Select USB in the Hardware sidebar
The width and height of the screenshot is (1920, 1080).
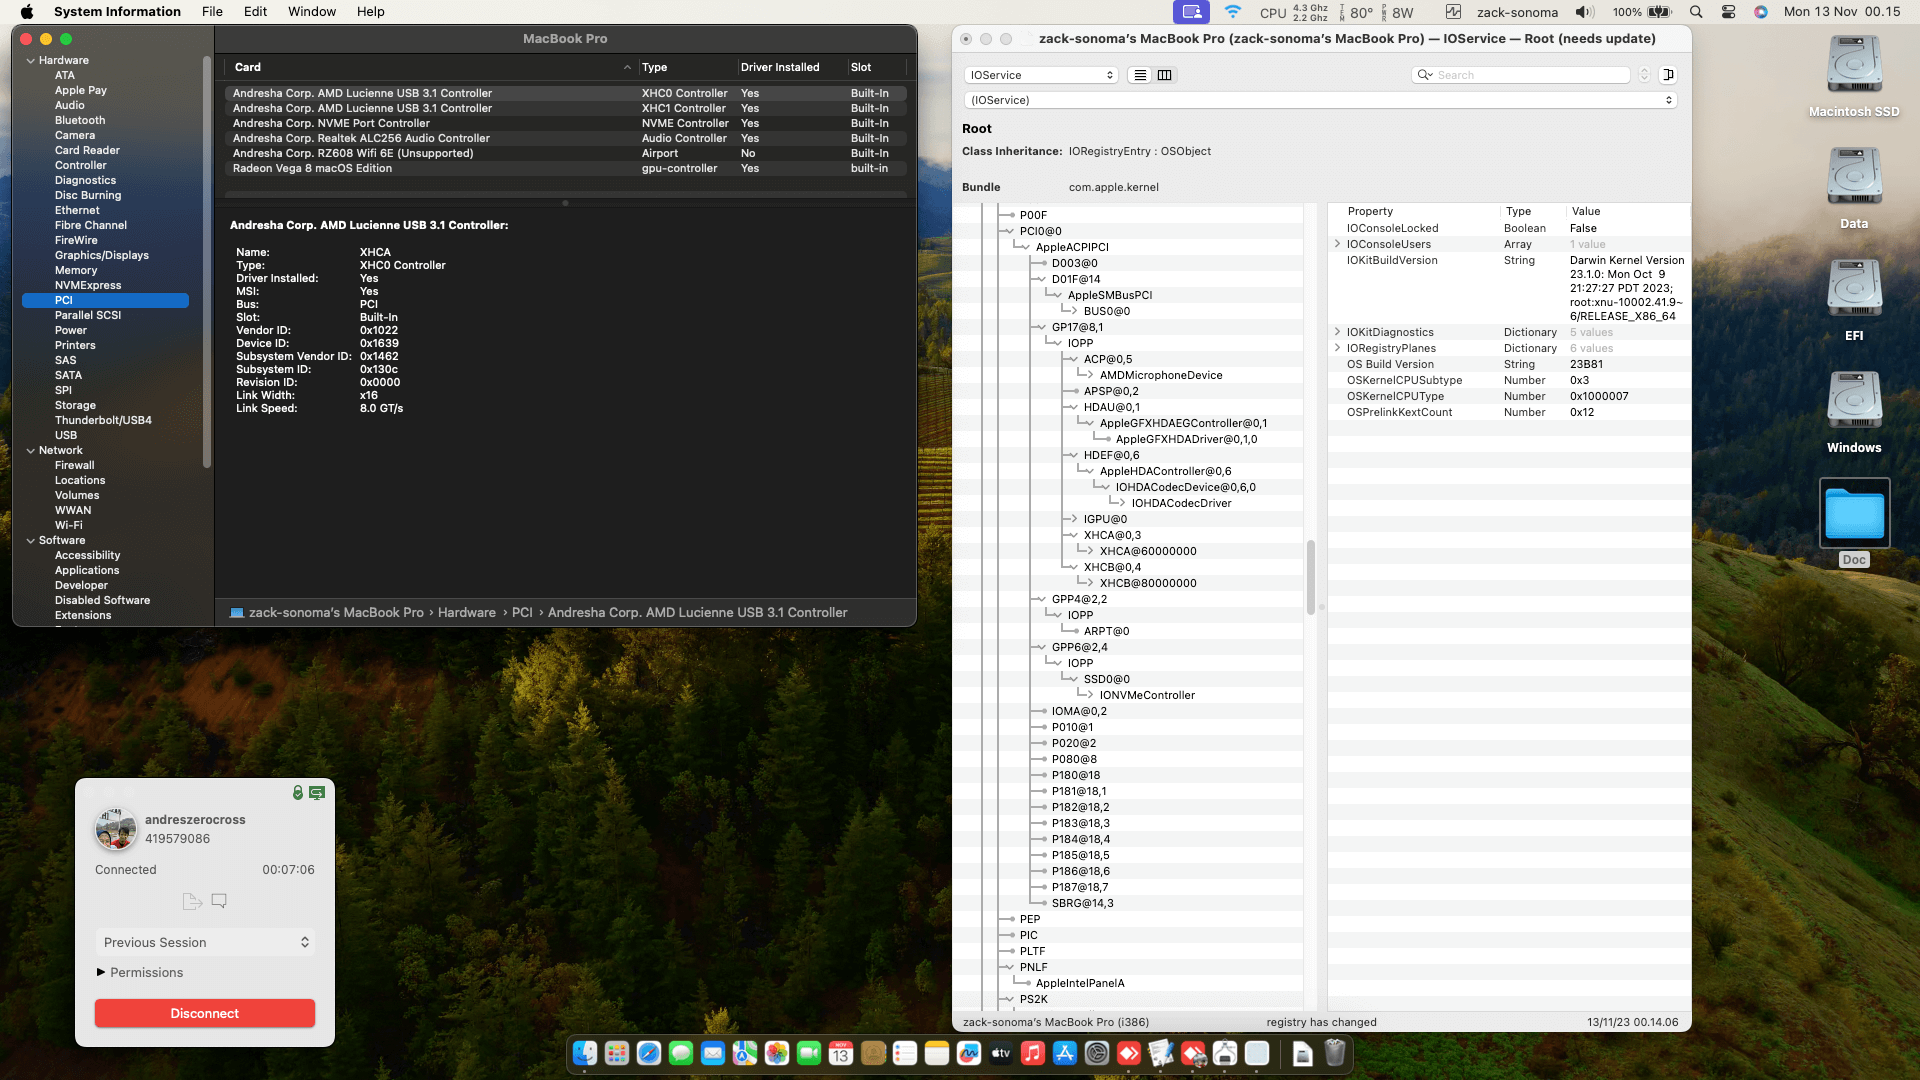pyautogui.click(x=66, y=435)
